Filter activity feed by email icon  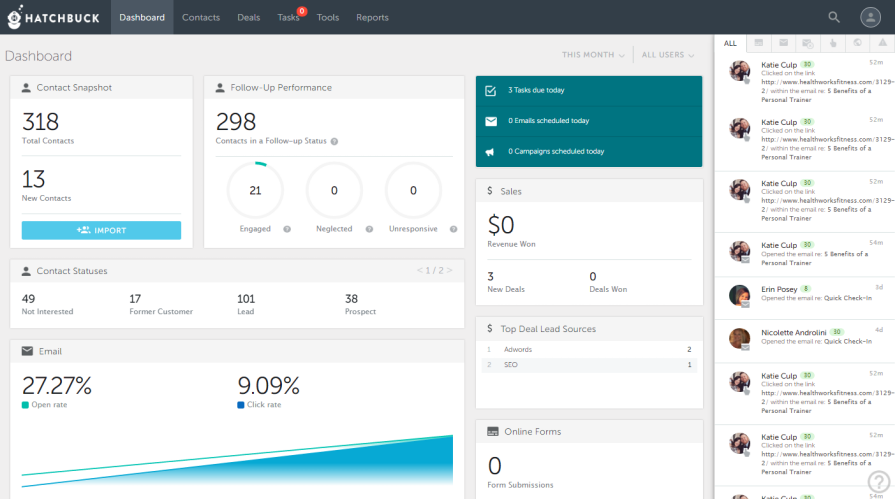click(783, 44)
